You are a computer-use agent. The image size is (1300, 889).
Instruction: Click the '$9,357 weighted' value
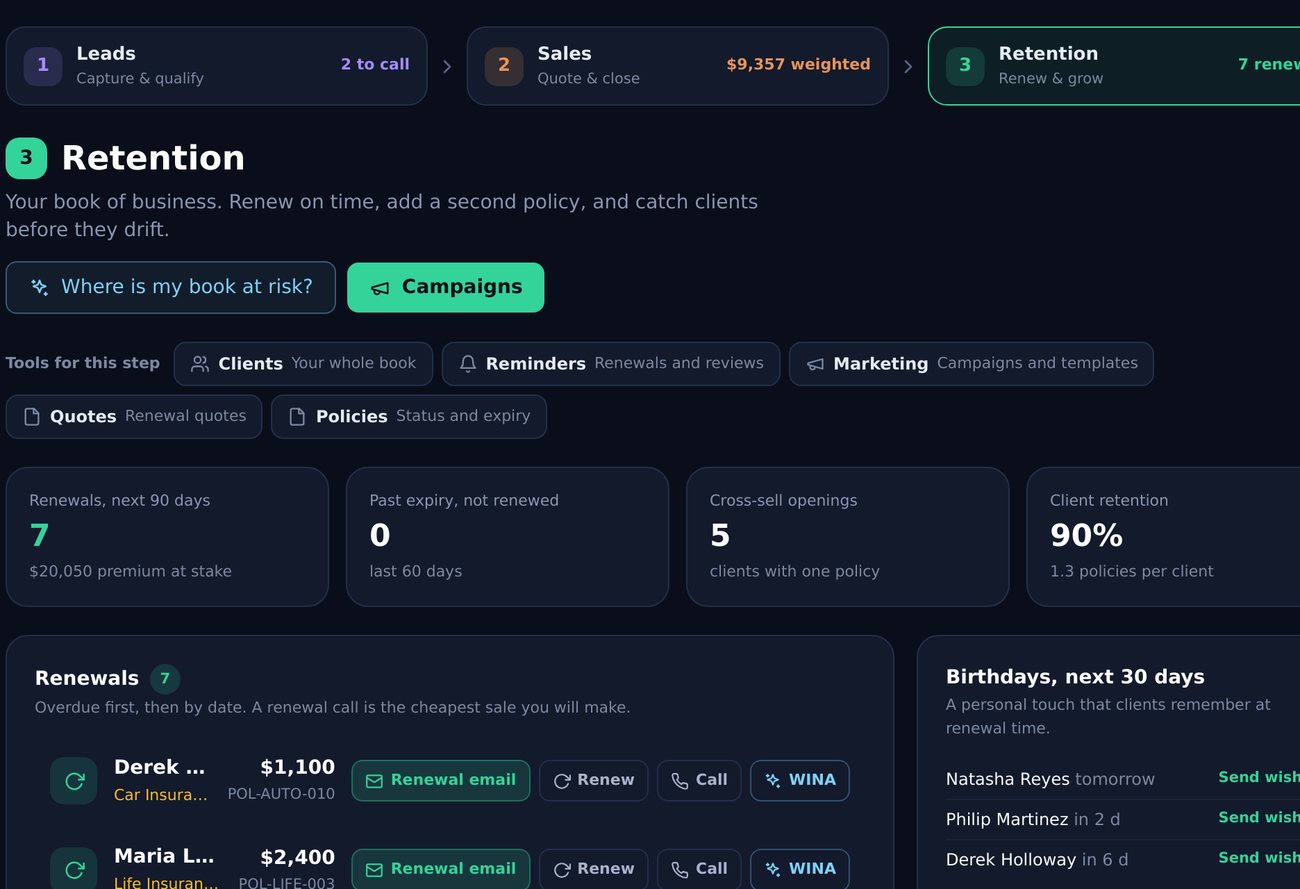(798, 64)
